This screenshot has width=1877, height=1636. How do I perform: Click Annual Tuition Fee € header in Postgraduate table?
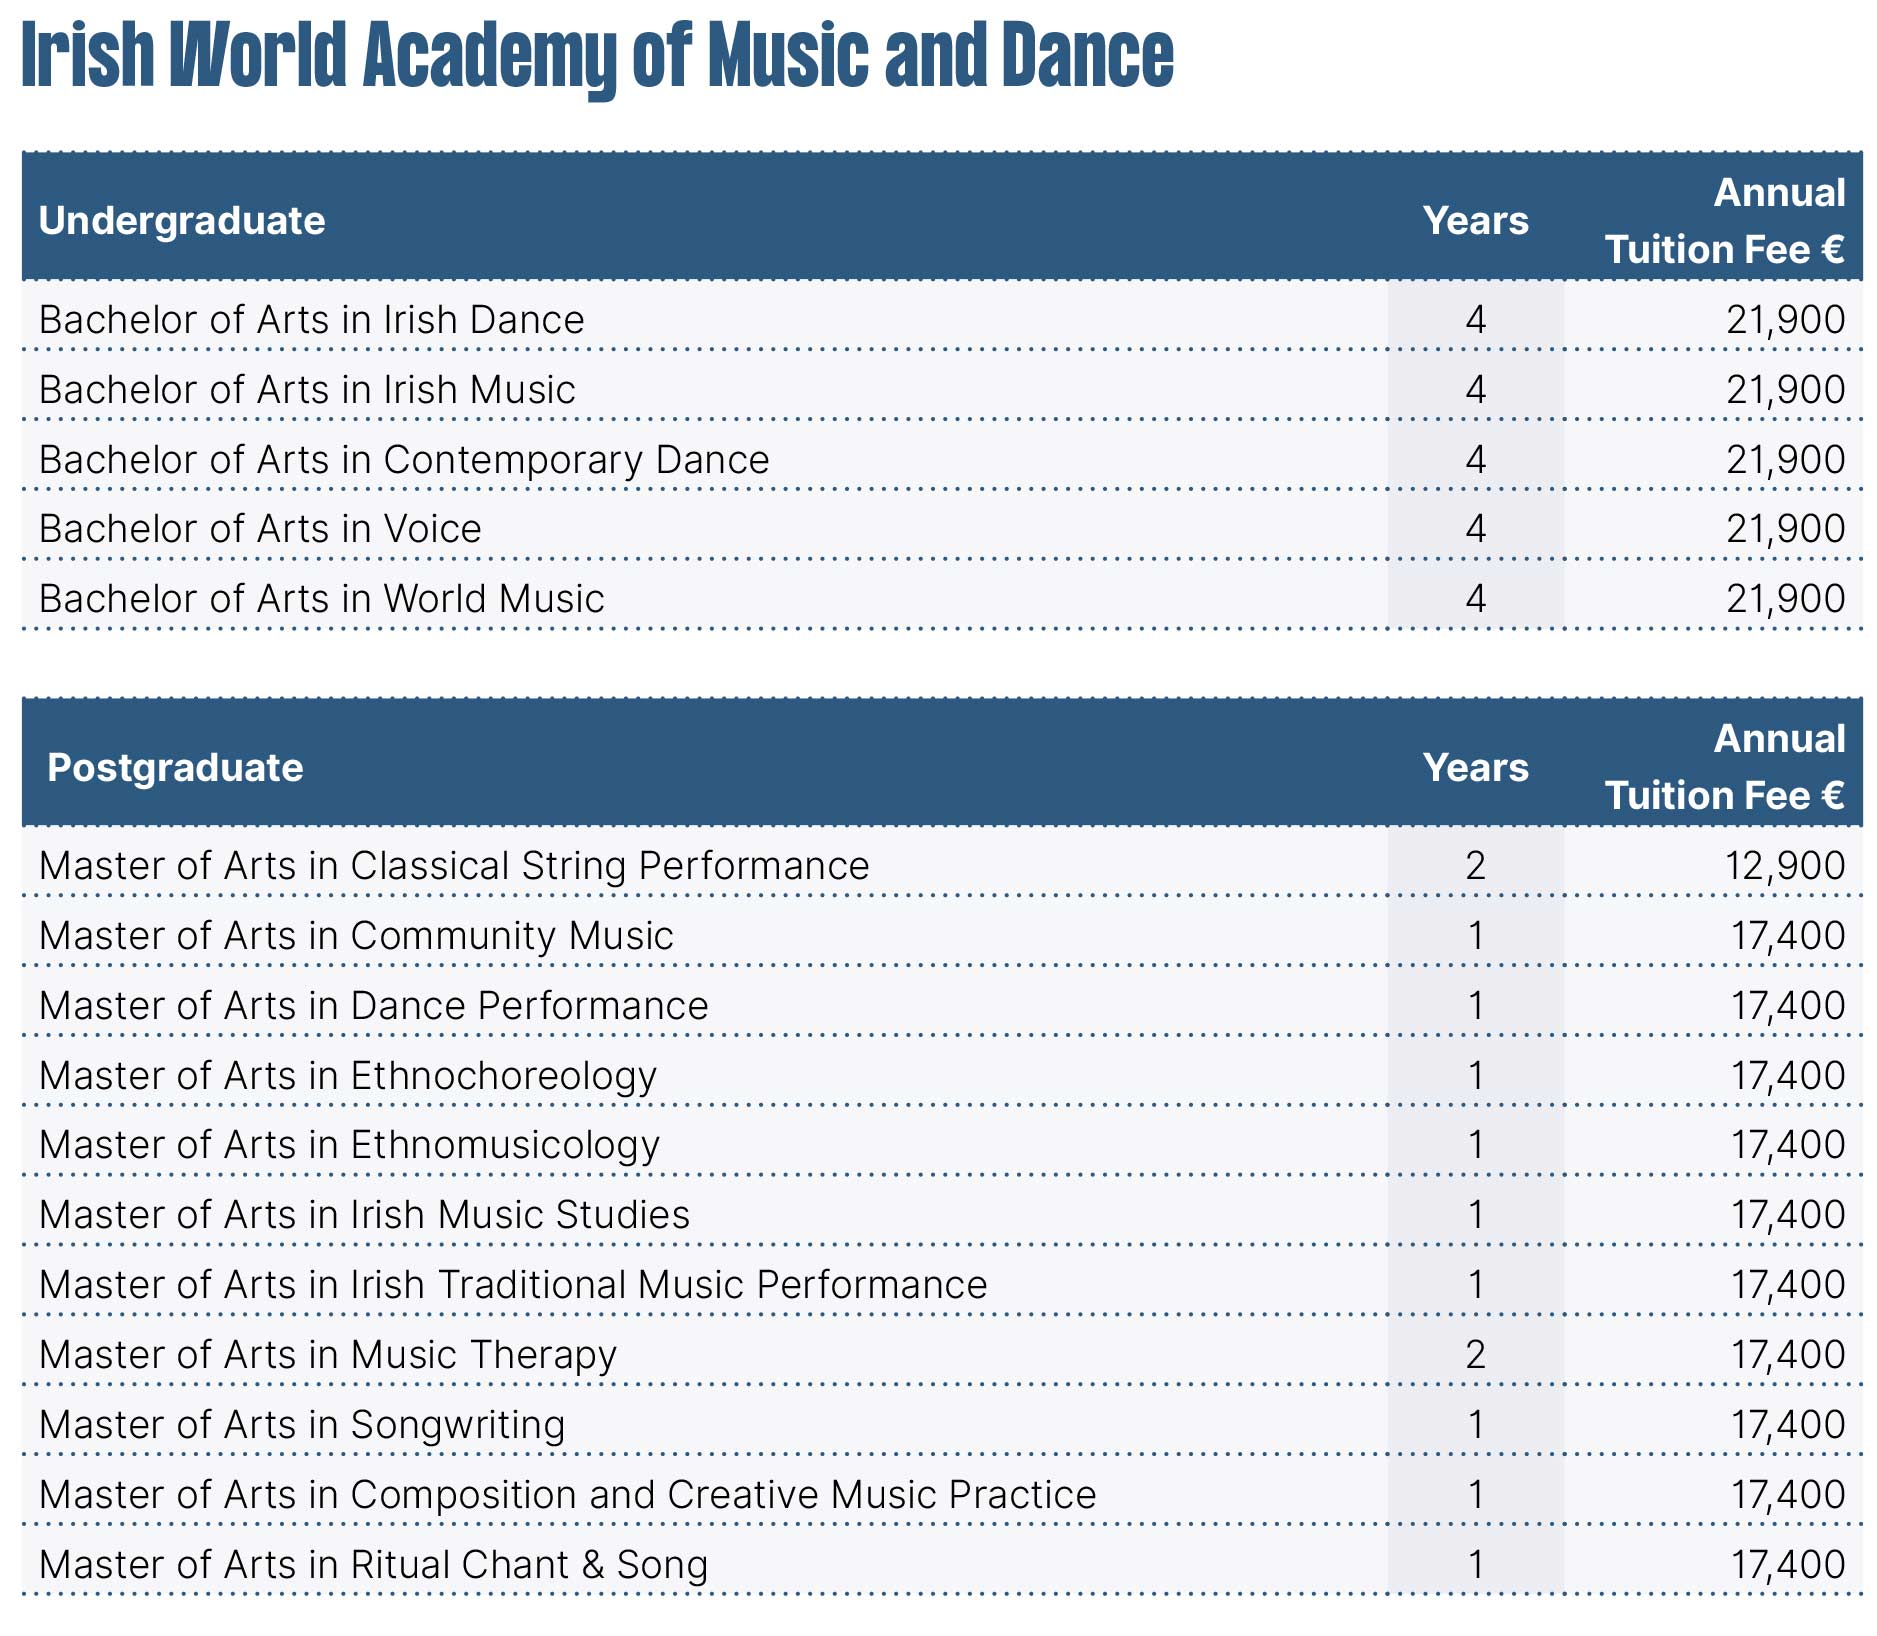1725,767
